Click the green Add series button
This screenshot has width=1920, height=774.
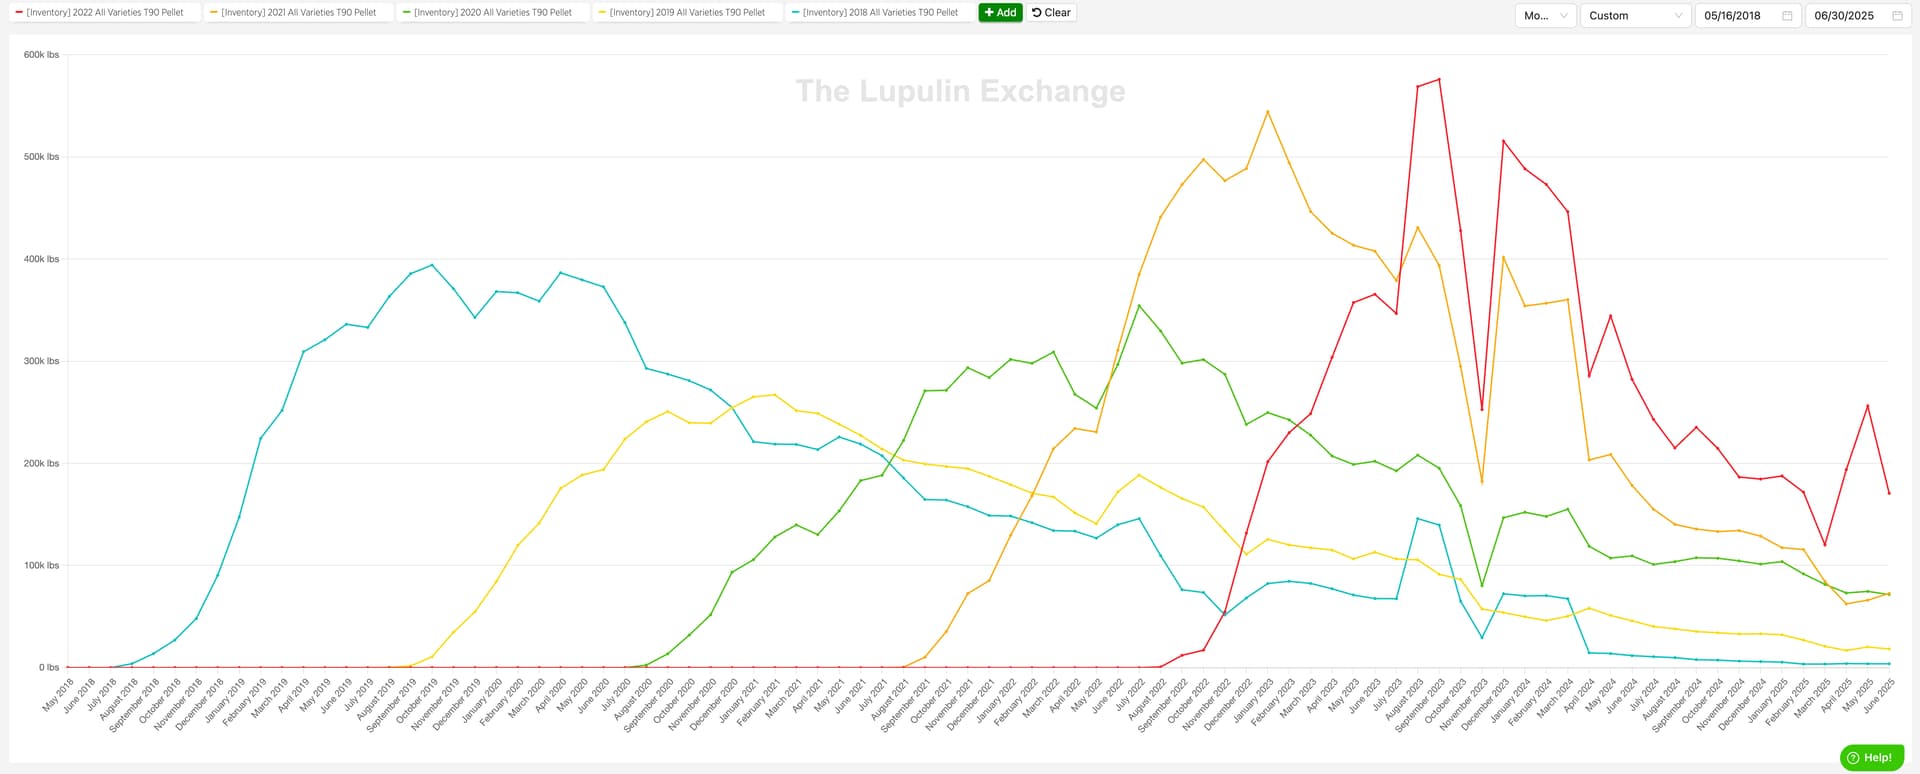(x=1000, y=13)
